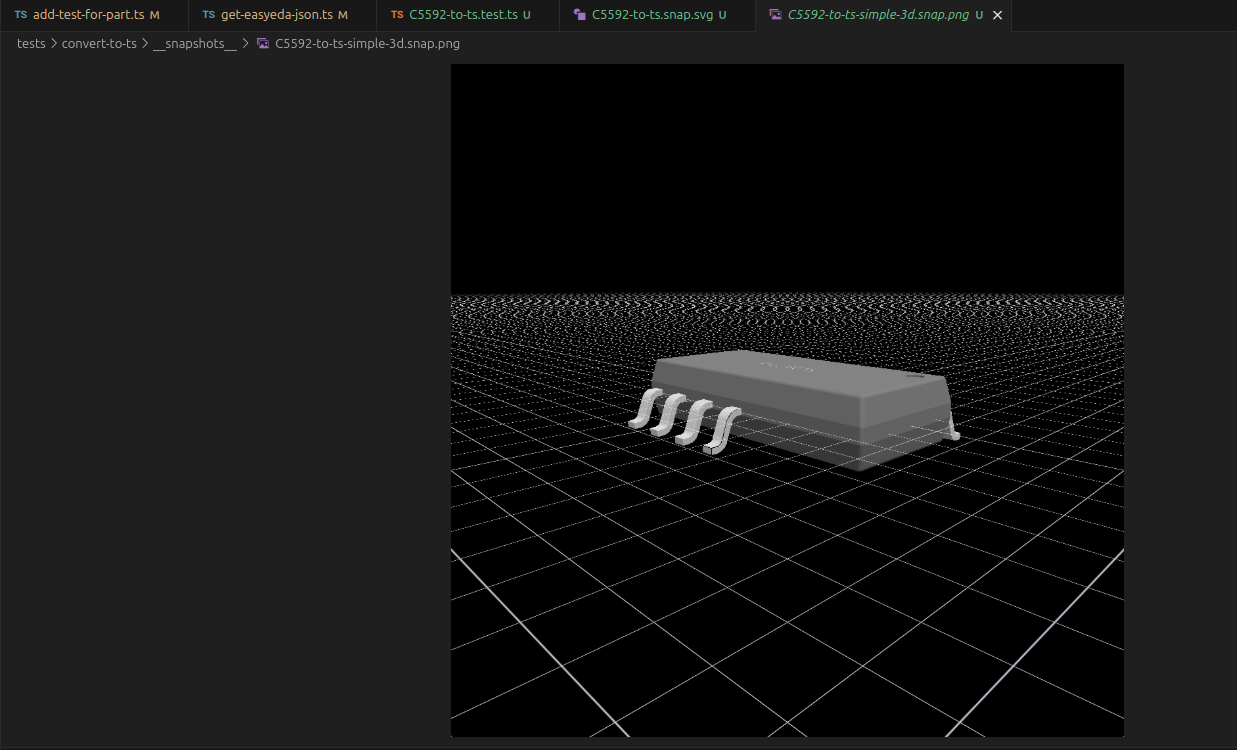Open the C5592-to-ts.snap.svg tab
This screenshot has height=750, width=1237.
click(651, 15)
